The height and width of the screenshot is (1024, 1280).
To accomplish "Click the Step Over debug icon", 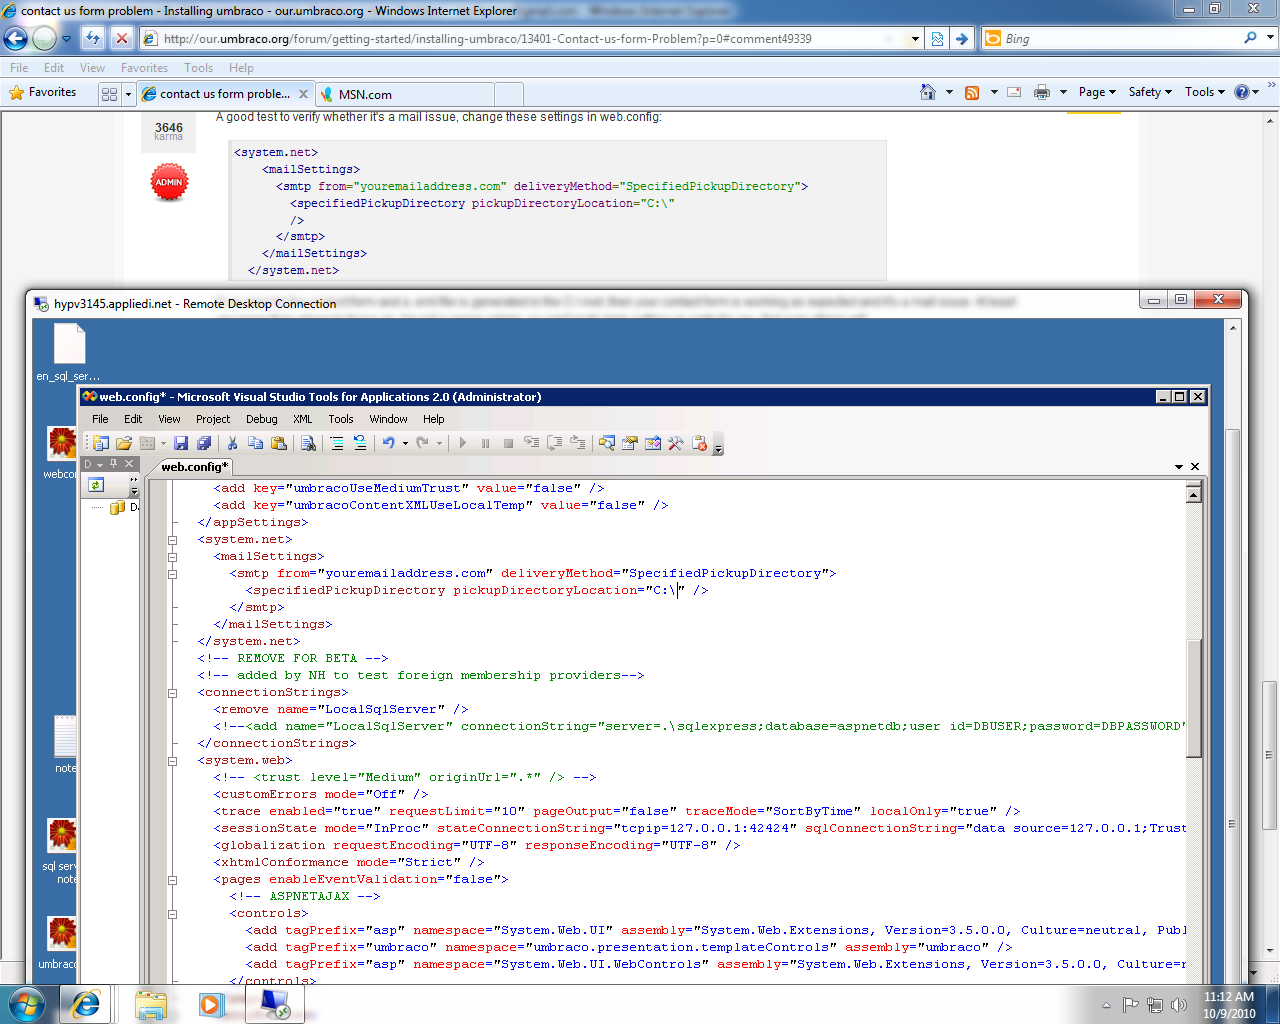I will (x=554, y=443).
